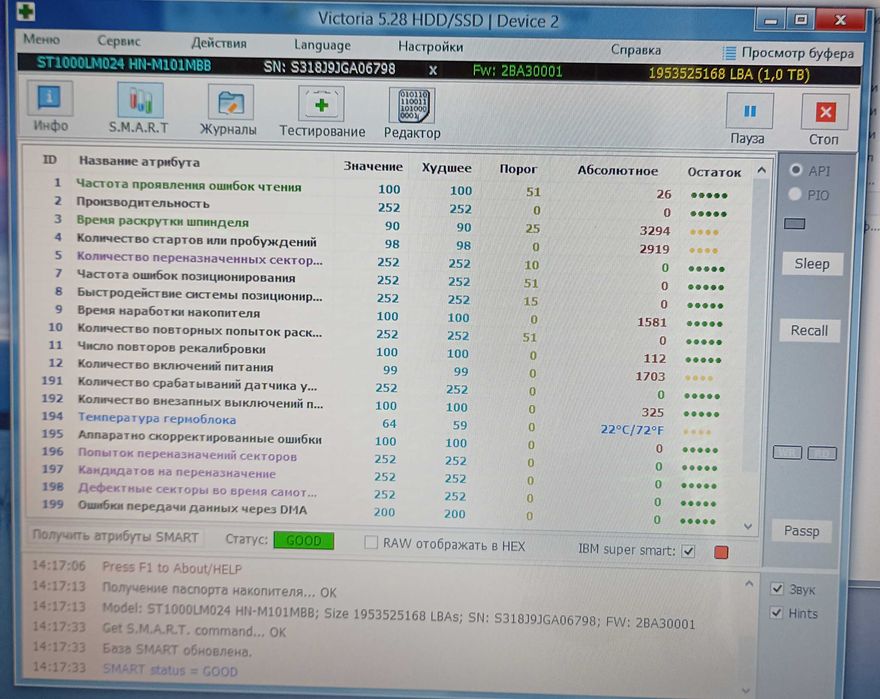
Task: Open the Справка help menu
Action: [x=636, y=50]
